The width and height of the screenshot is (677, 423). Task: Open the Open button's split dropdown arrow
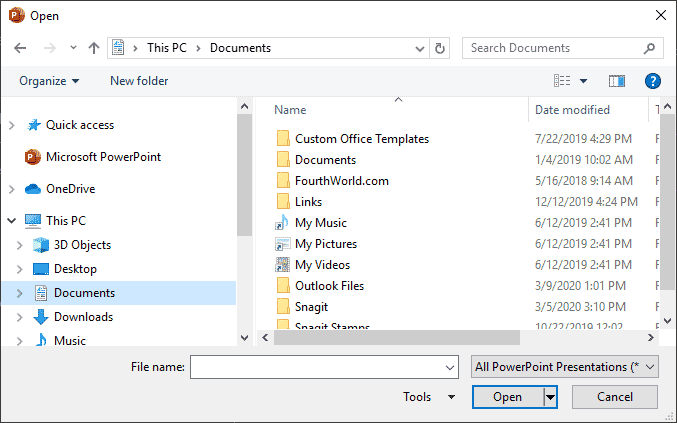pyautogui.click(x=550, y=397)
